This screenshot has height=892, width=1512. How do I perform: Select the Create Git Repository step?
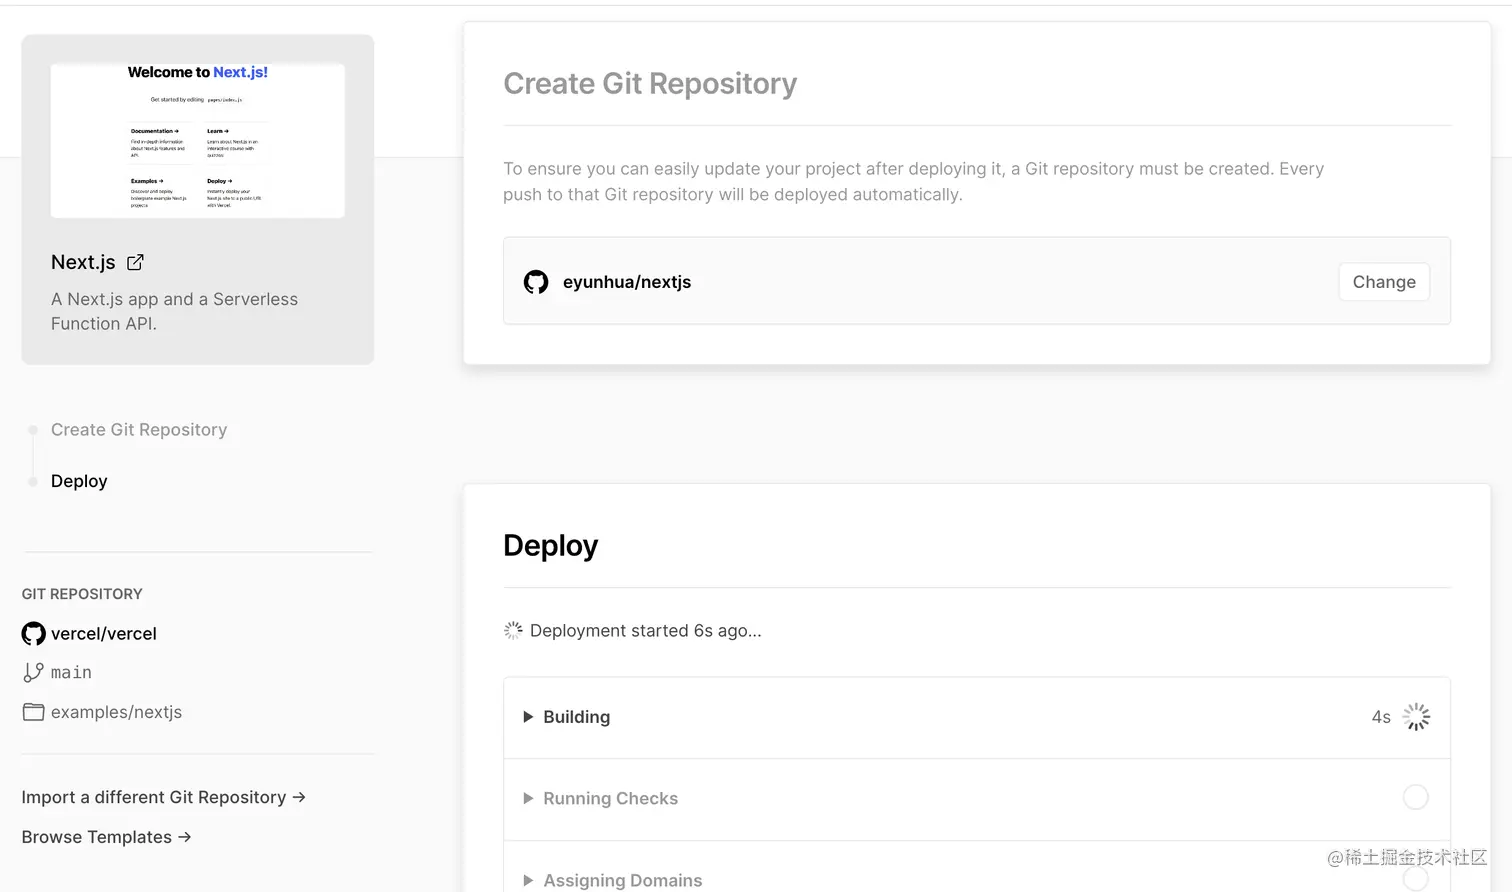tap(139, 429)
